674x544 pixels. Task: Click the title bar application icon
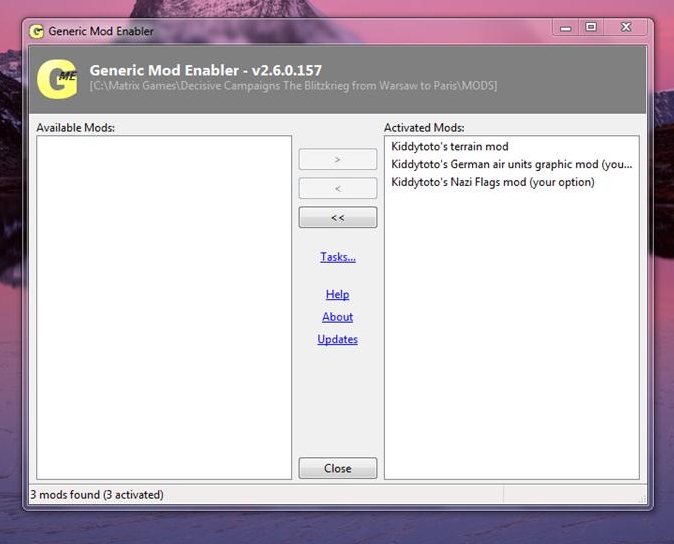pyautogui.click(x=37, y=31)
